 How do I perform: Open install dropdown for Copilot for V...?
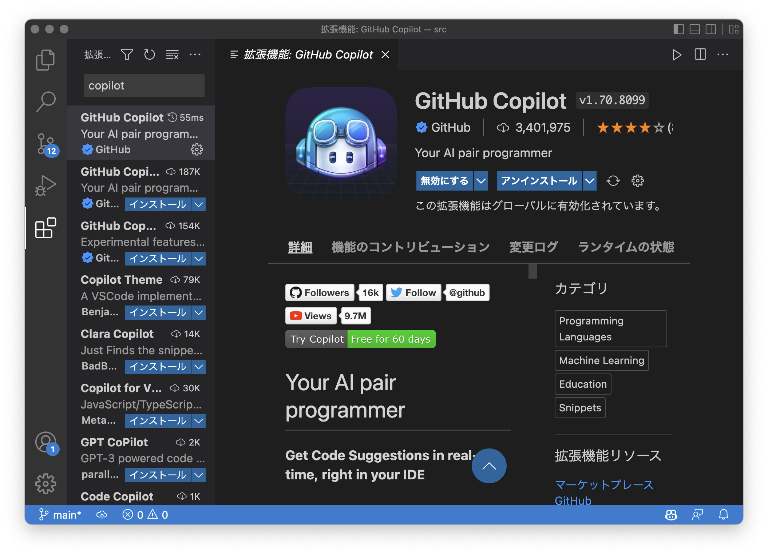(x=198, y=421)
